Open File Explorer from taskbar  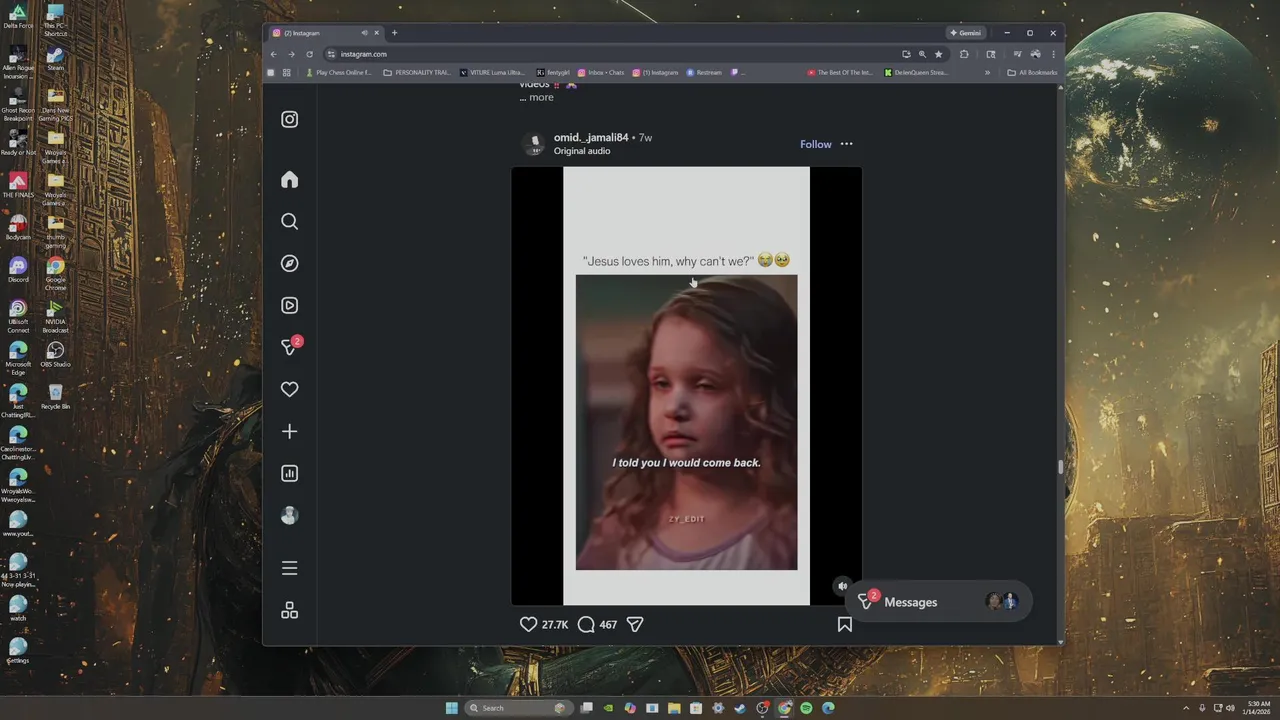tap(674, 708)
